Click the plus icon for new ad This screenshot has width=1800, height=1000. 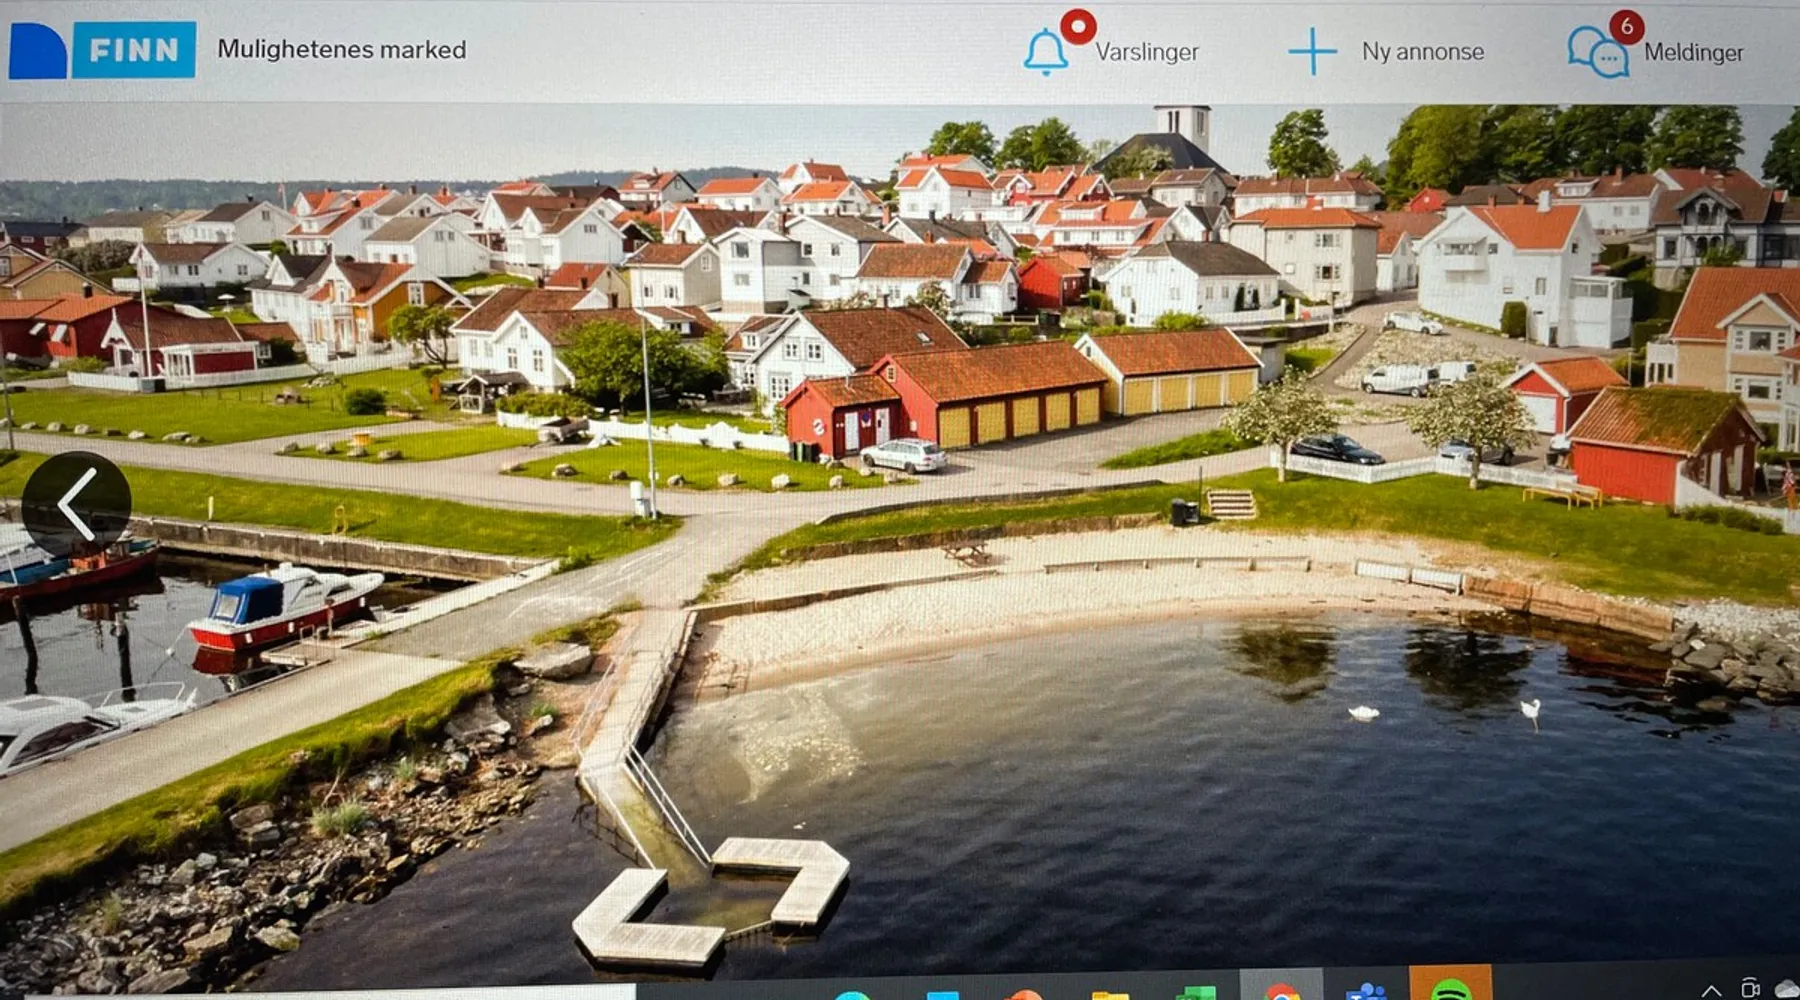(x=1312, y=52)
